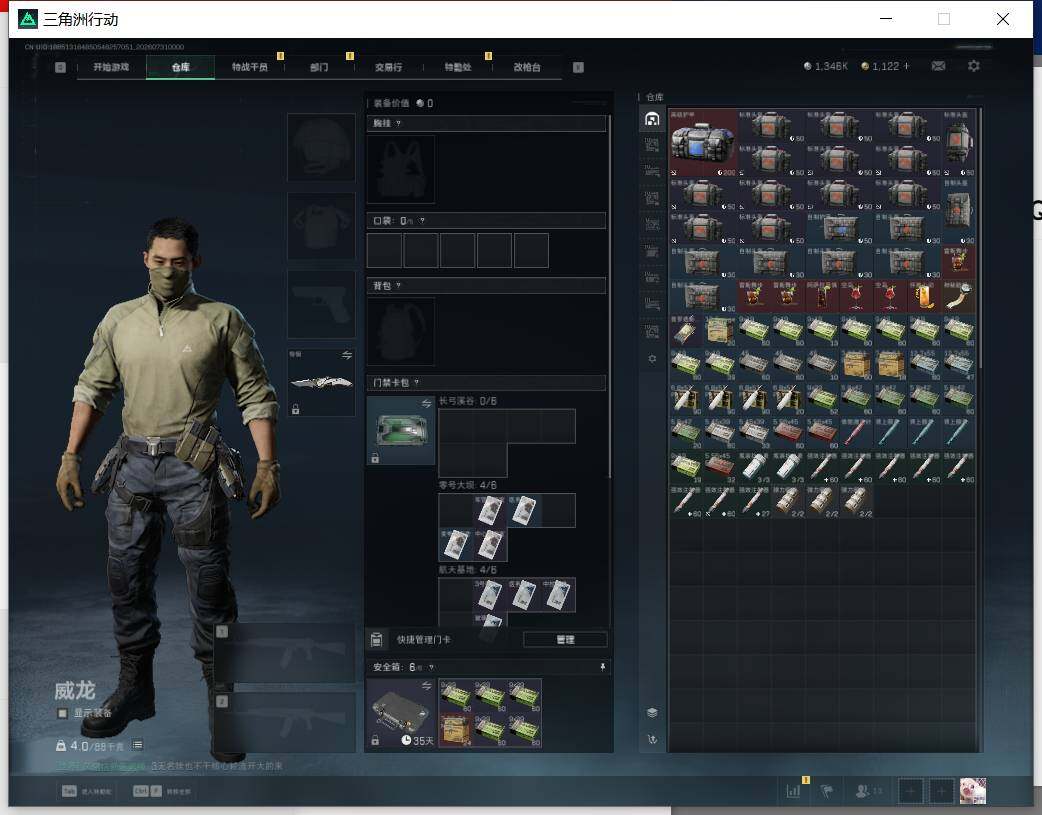Invite teammate with first plus slot
Image resolution: width=1042 pixels, height=815 pixels.
click(910, 791)
